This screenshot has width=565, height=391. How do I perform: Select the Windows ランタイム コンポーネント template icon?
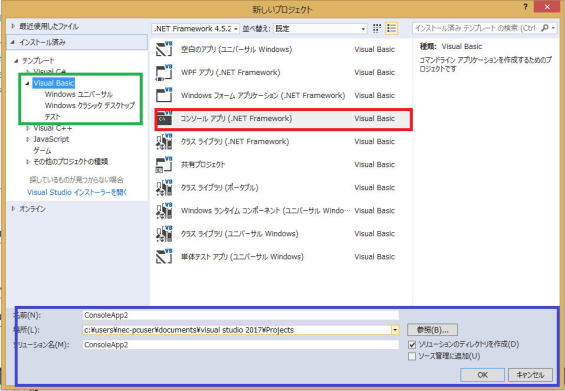(x=164, y=210)
